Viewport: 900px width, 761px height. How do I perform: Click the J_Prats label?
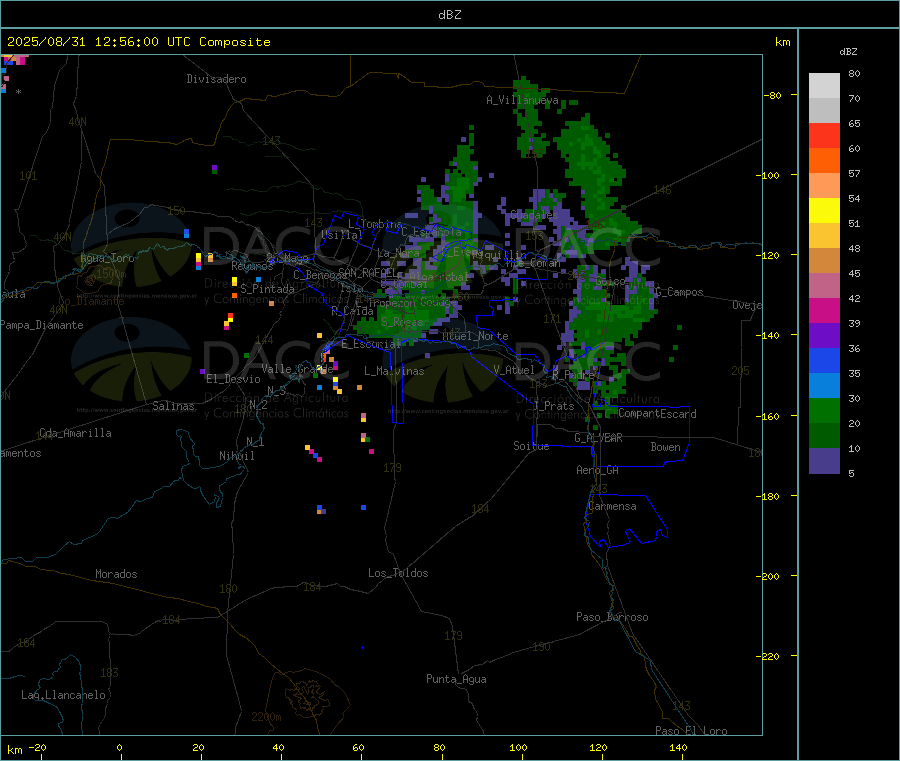pyautogui.click(x=553, y=406)
